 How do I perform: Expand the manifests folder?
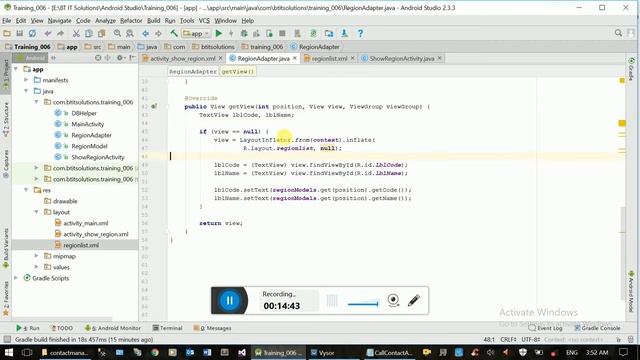(x=26, y=80)
